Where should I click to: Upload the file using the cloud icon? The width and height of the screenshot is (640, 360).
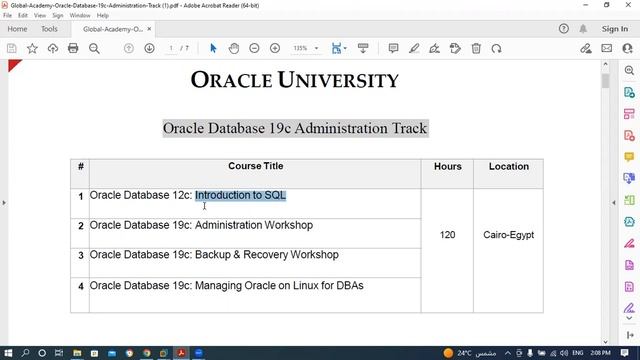[x=53, y=48]
